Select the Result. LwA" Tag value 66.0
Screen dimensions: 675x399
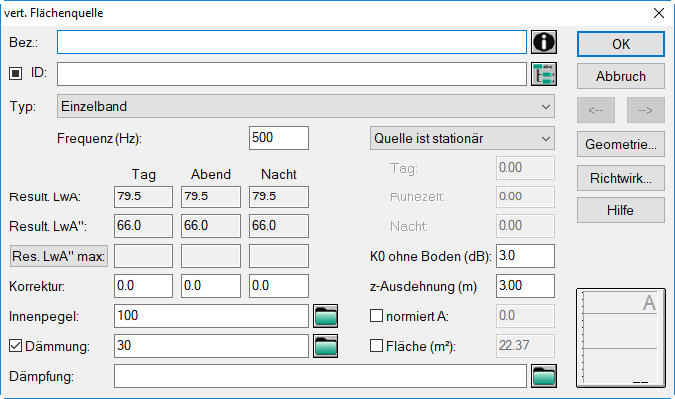pyautogui.click(x=143, y=226)
